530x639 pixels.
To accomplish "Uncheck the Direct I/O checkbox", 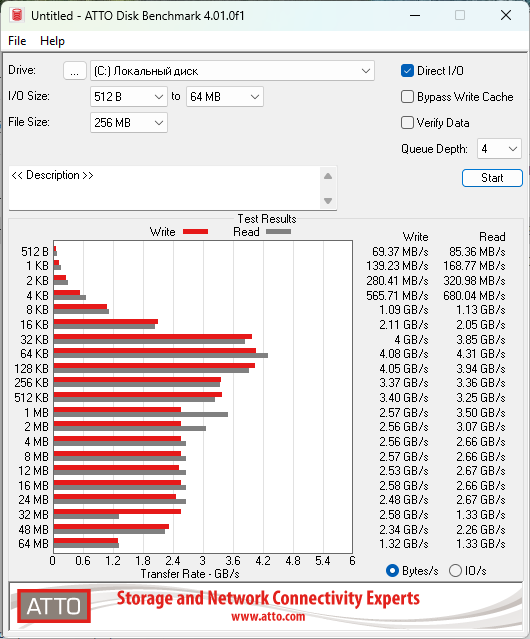I will (x=407, y=71).
